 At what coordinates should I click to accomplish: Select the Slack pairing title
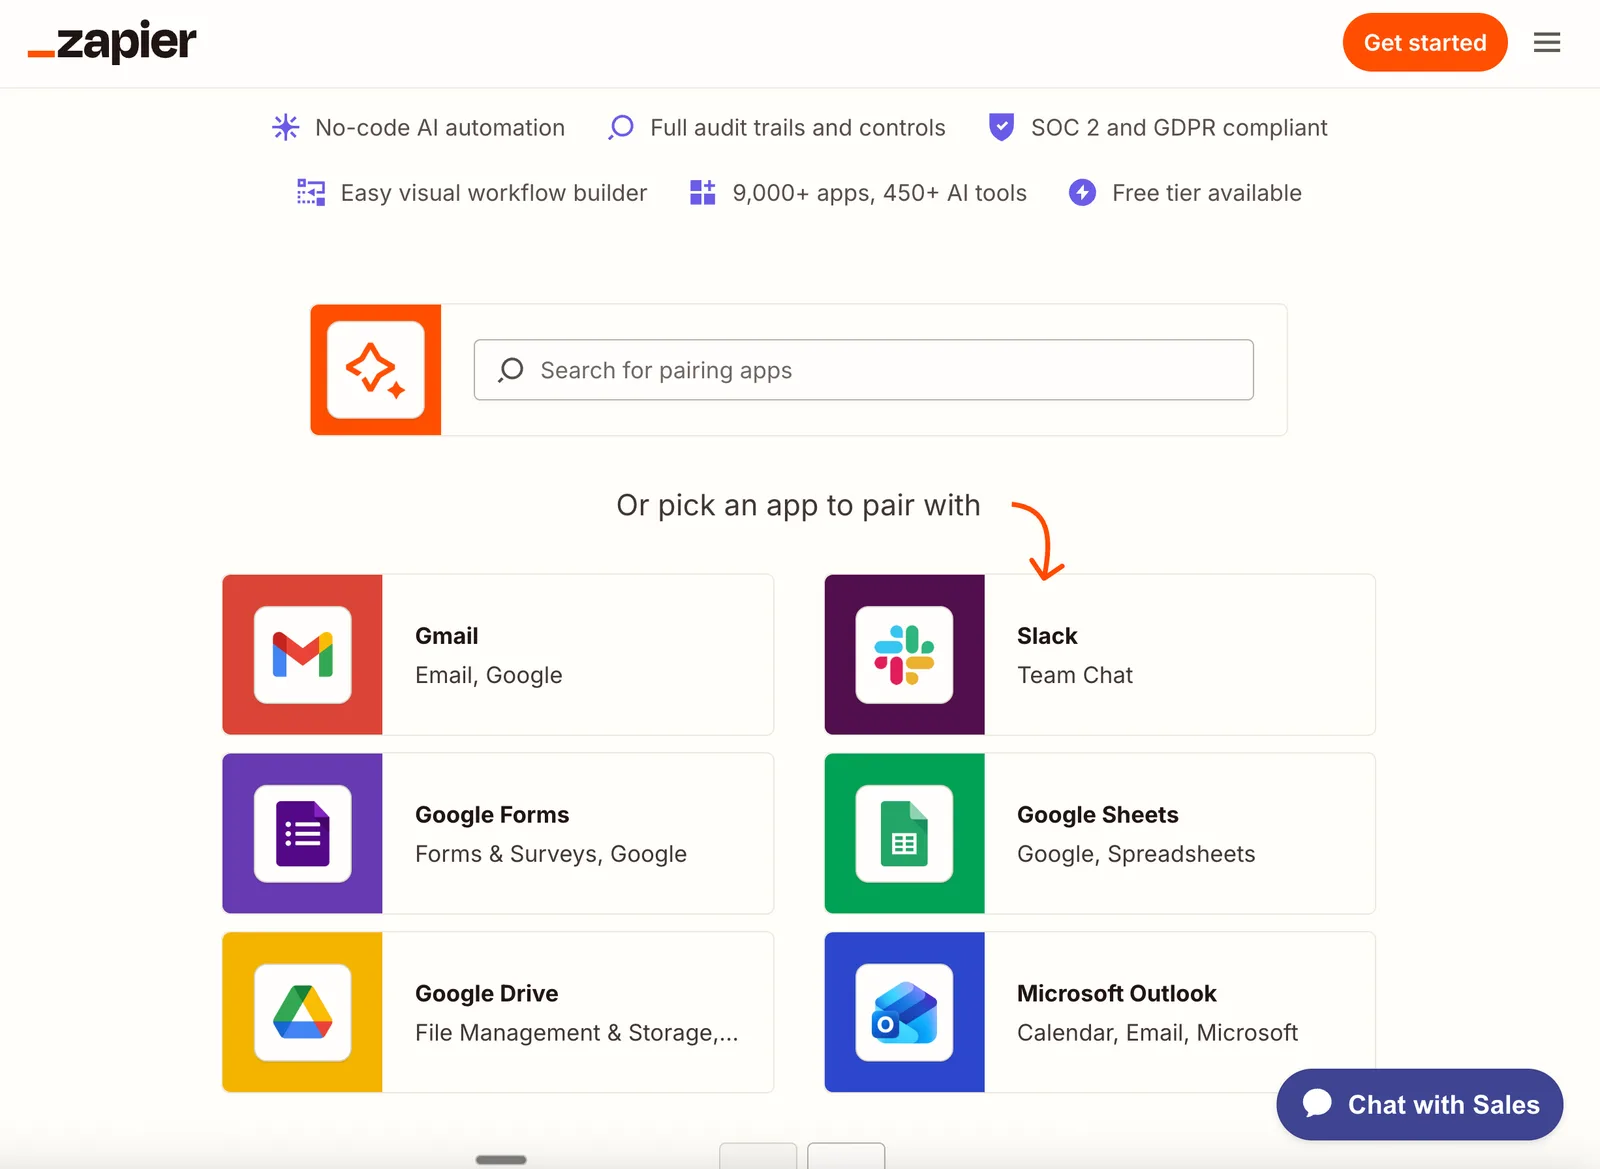pos(1047,636)
